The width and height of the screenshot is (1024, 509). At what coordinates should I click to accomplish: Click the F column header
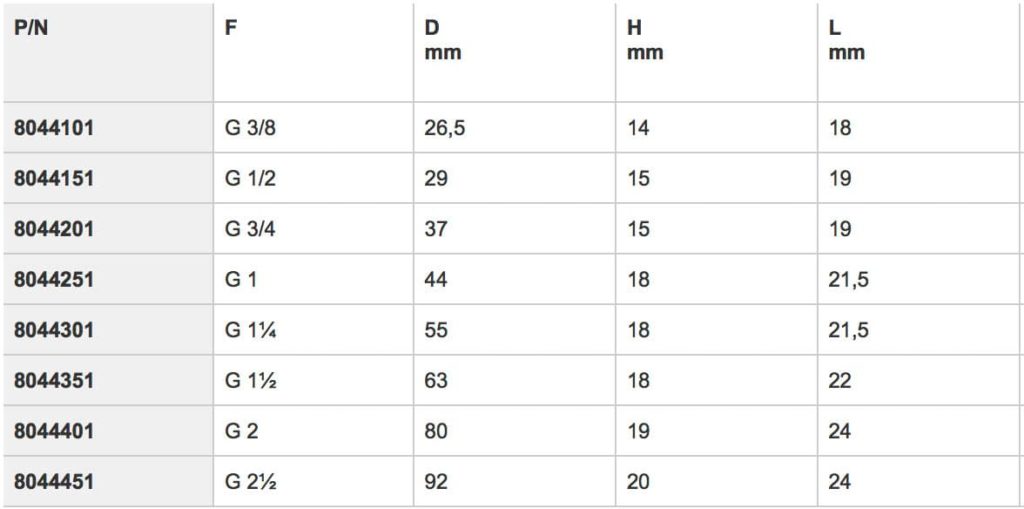click(231, 29)
